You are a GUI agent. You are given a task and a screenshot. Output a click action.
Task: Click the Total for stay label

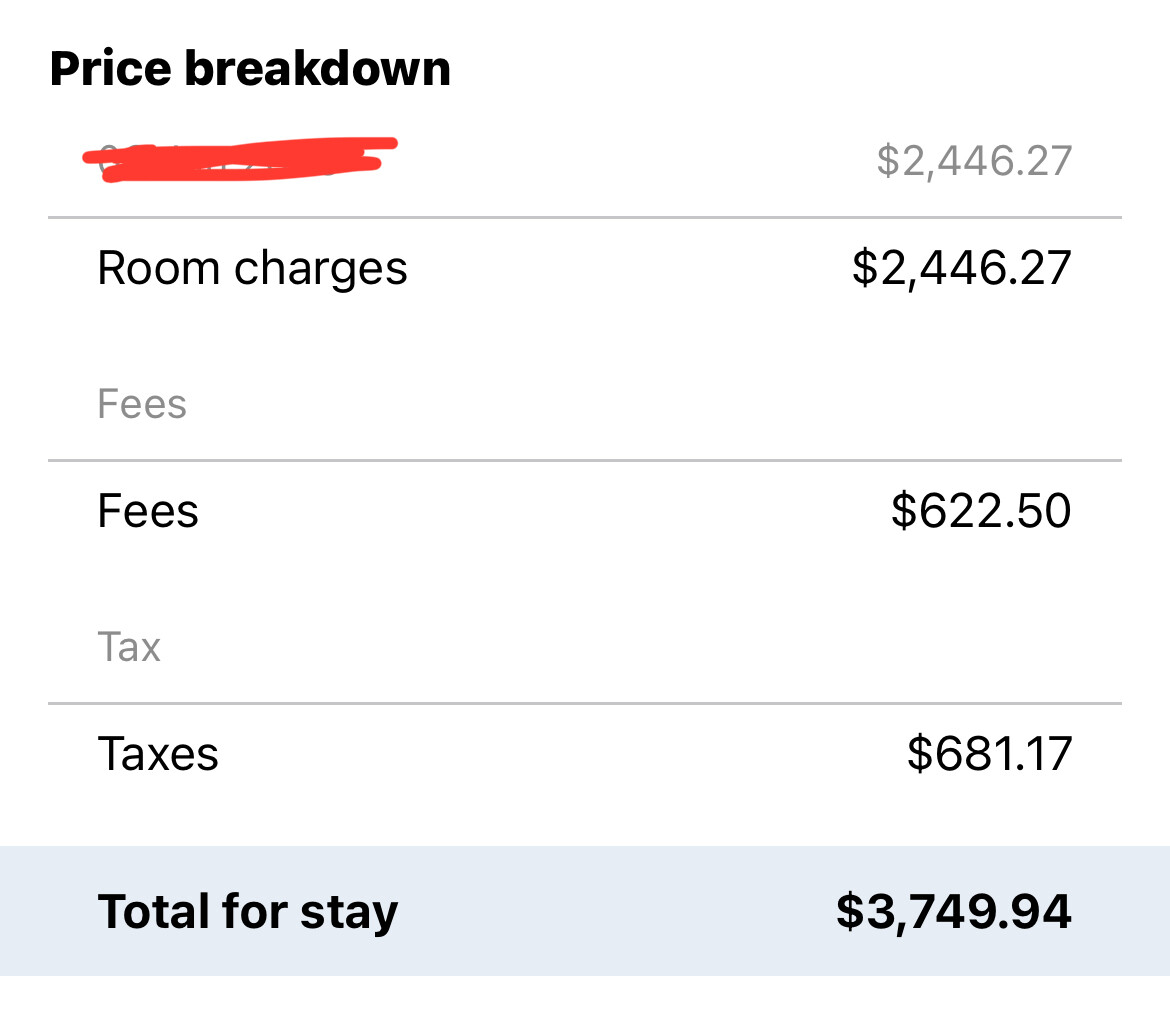click(x=248, y=912)
